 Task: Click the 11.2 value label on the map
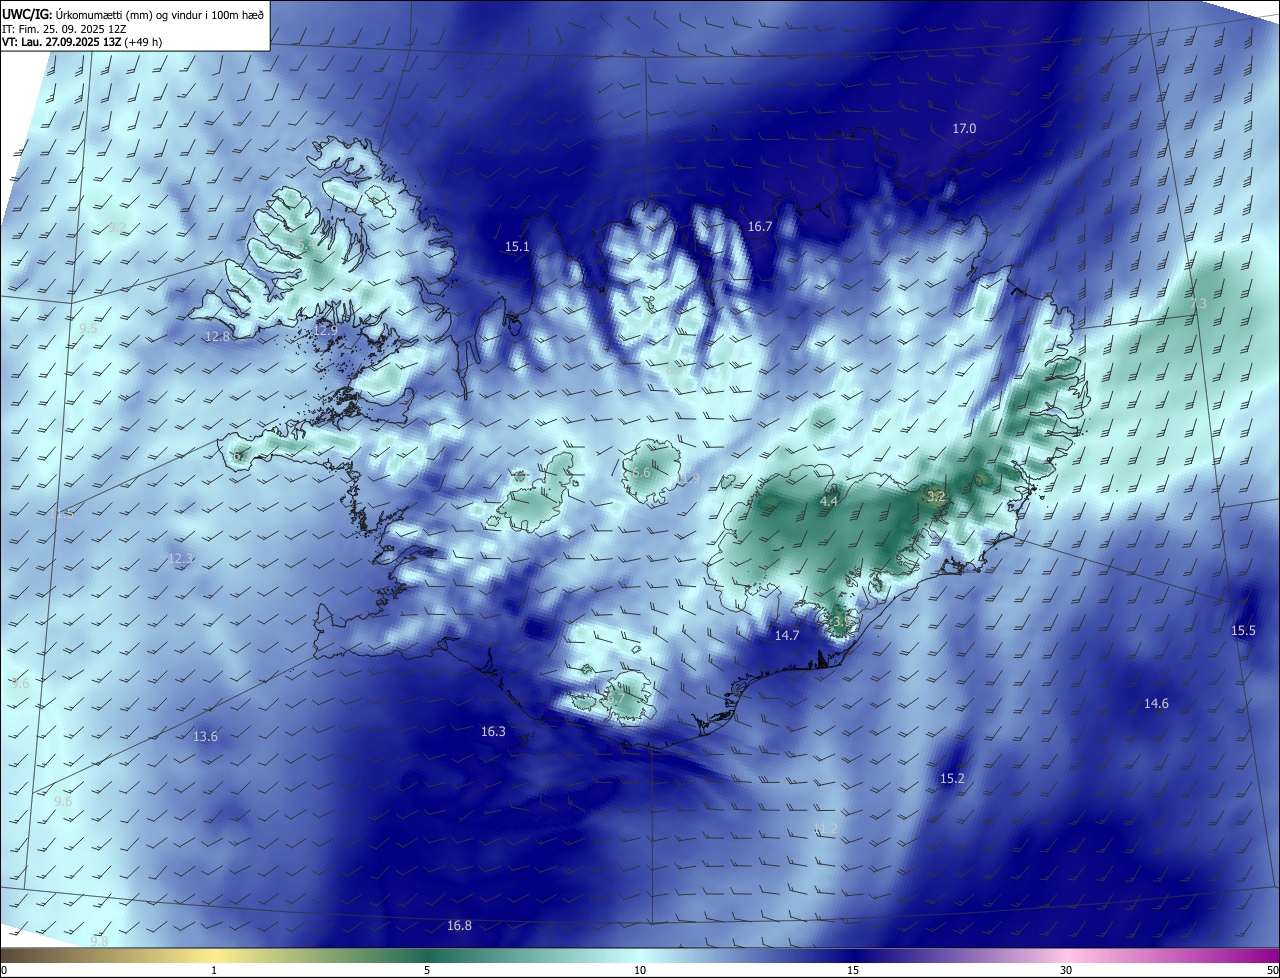(825, 829)
